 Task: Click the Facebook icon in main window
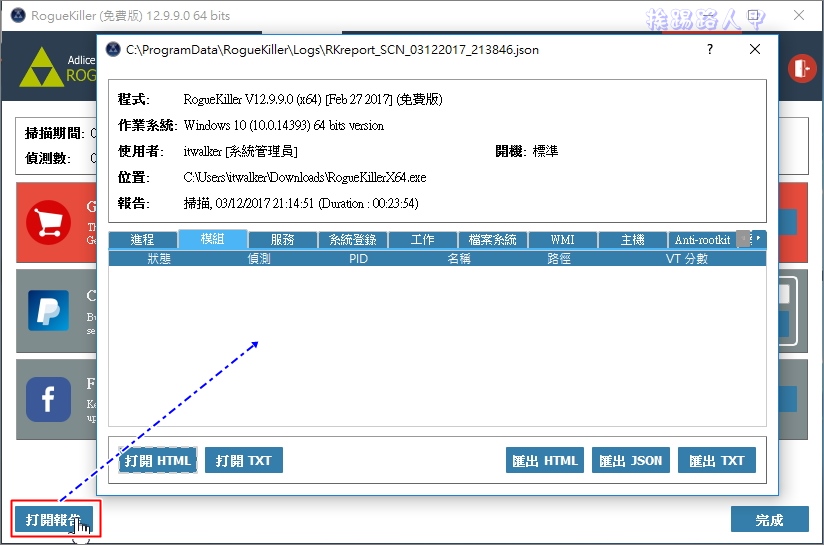click(48, 399)
